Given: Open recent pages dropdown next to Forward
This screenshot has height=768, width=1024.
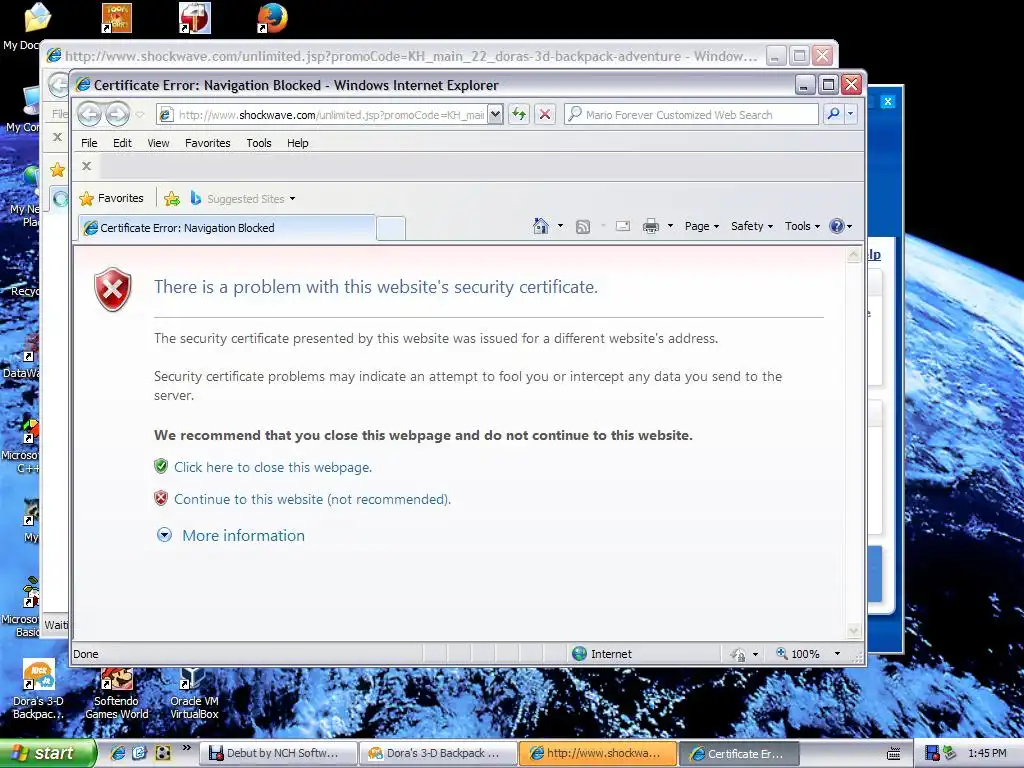Looking at the screenshot, I should pyautogui.click(x=140, y=115).
